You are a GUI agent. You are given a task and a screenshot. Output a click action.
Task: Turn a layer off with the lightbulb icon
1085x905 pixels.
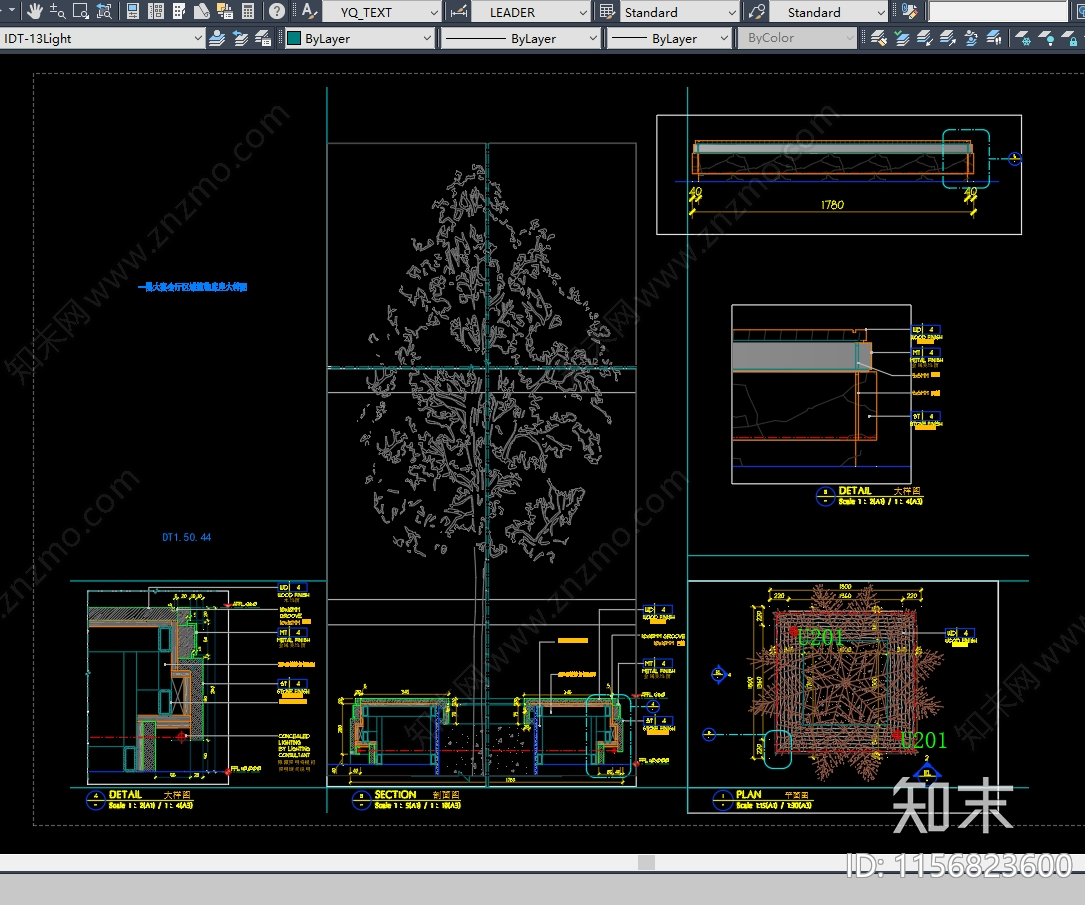pyautogui.click(x=1046, y=38)
